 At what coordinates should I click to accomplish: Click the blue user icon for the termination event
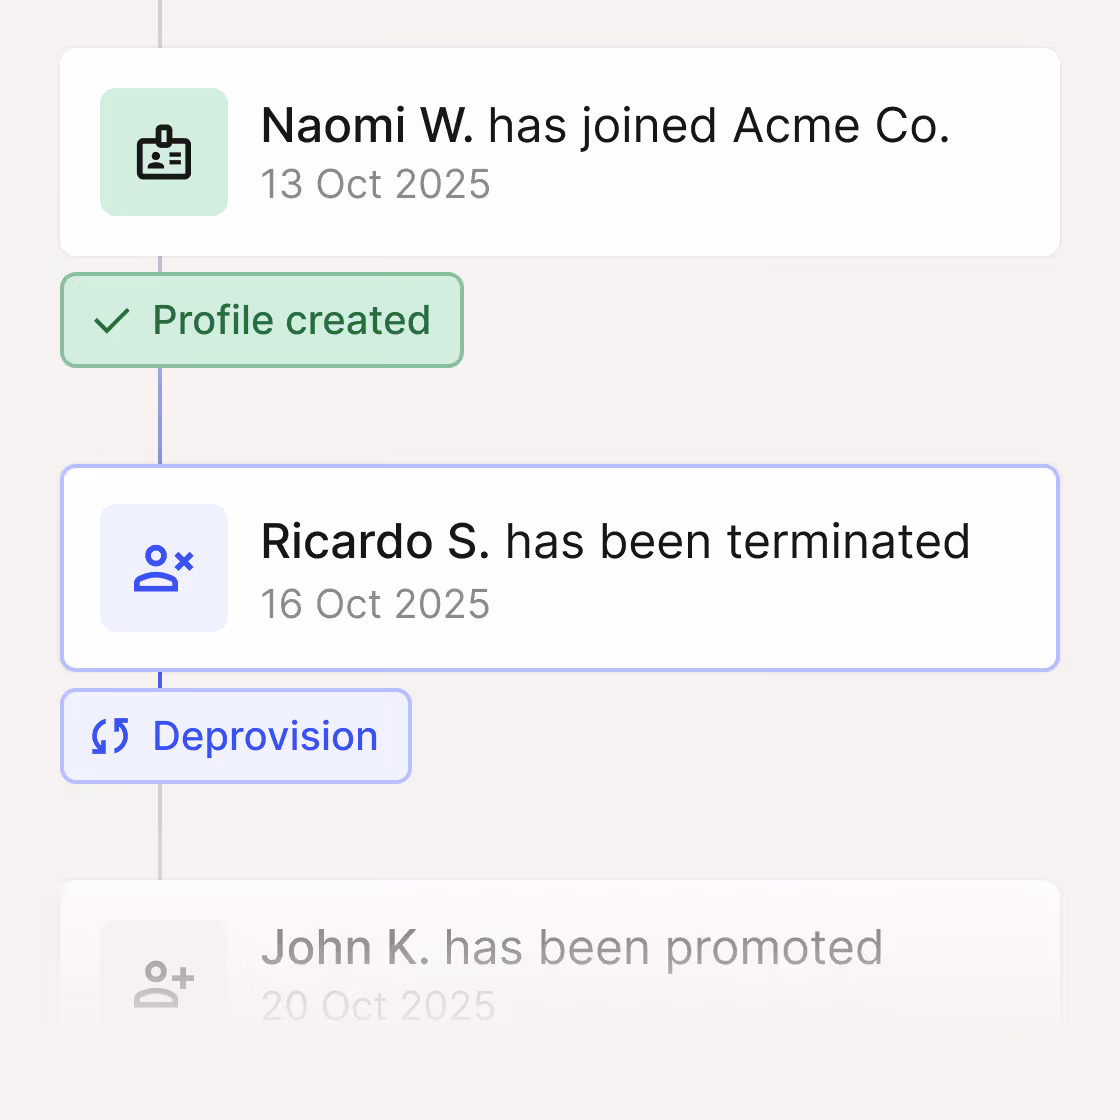[164, 568]
